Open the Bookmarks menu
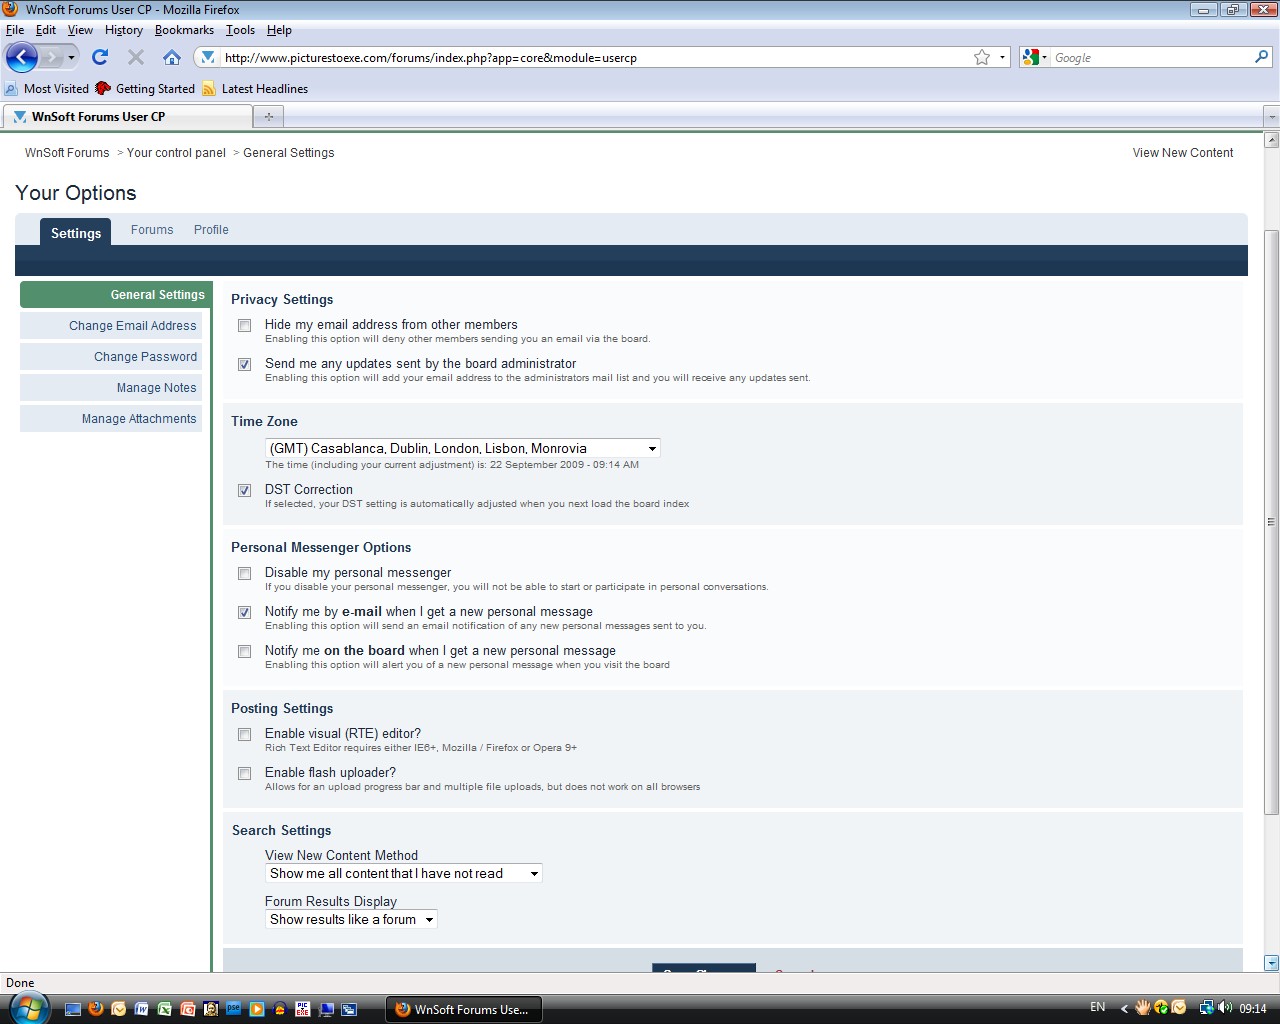The height and width of the screenshot is (1024, 1280). click(184, 30)
